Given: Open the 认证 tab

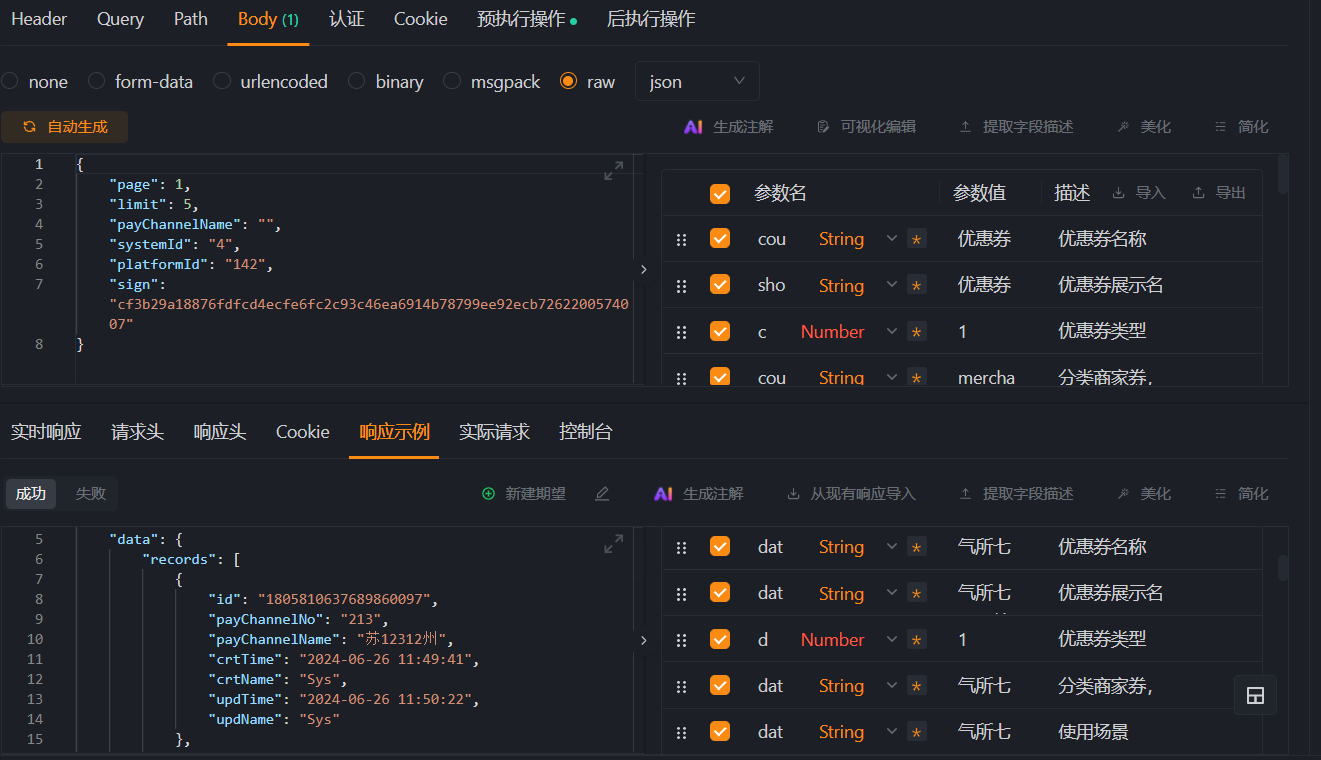Looking at the screenshot, I should point(347,19).
